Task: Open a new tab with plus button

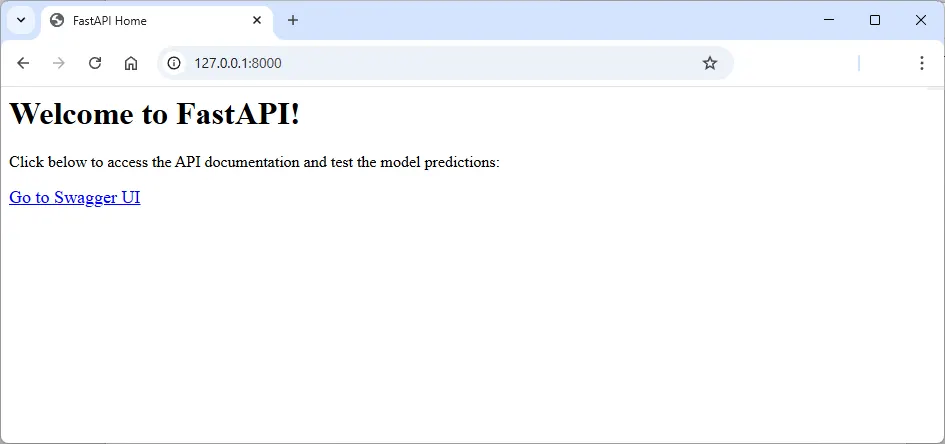Action: pos(293,20)
